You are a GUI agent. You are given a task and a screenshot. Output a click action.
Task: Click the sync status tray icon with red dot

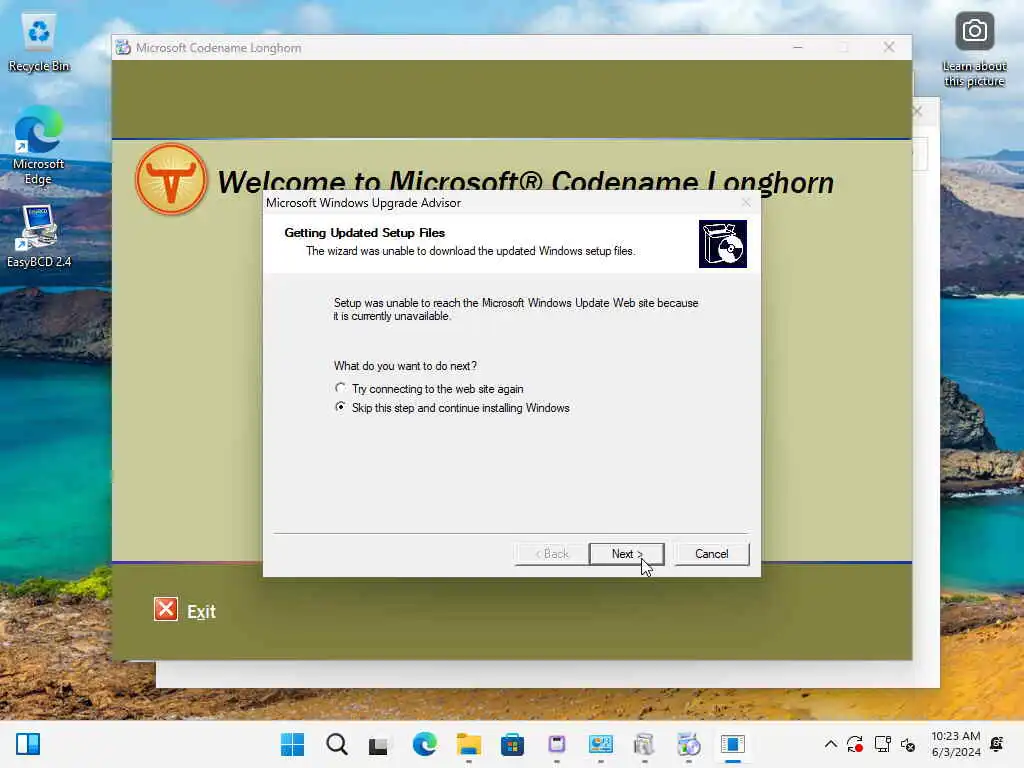point(855,744)
